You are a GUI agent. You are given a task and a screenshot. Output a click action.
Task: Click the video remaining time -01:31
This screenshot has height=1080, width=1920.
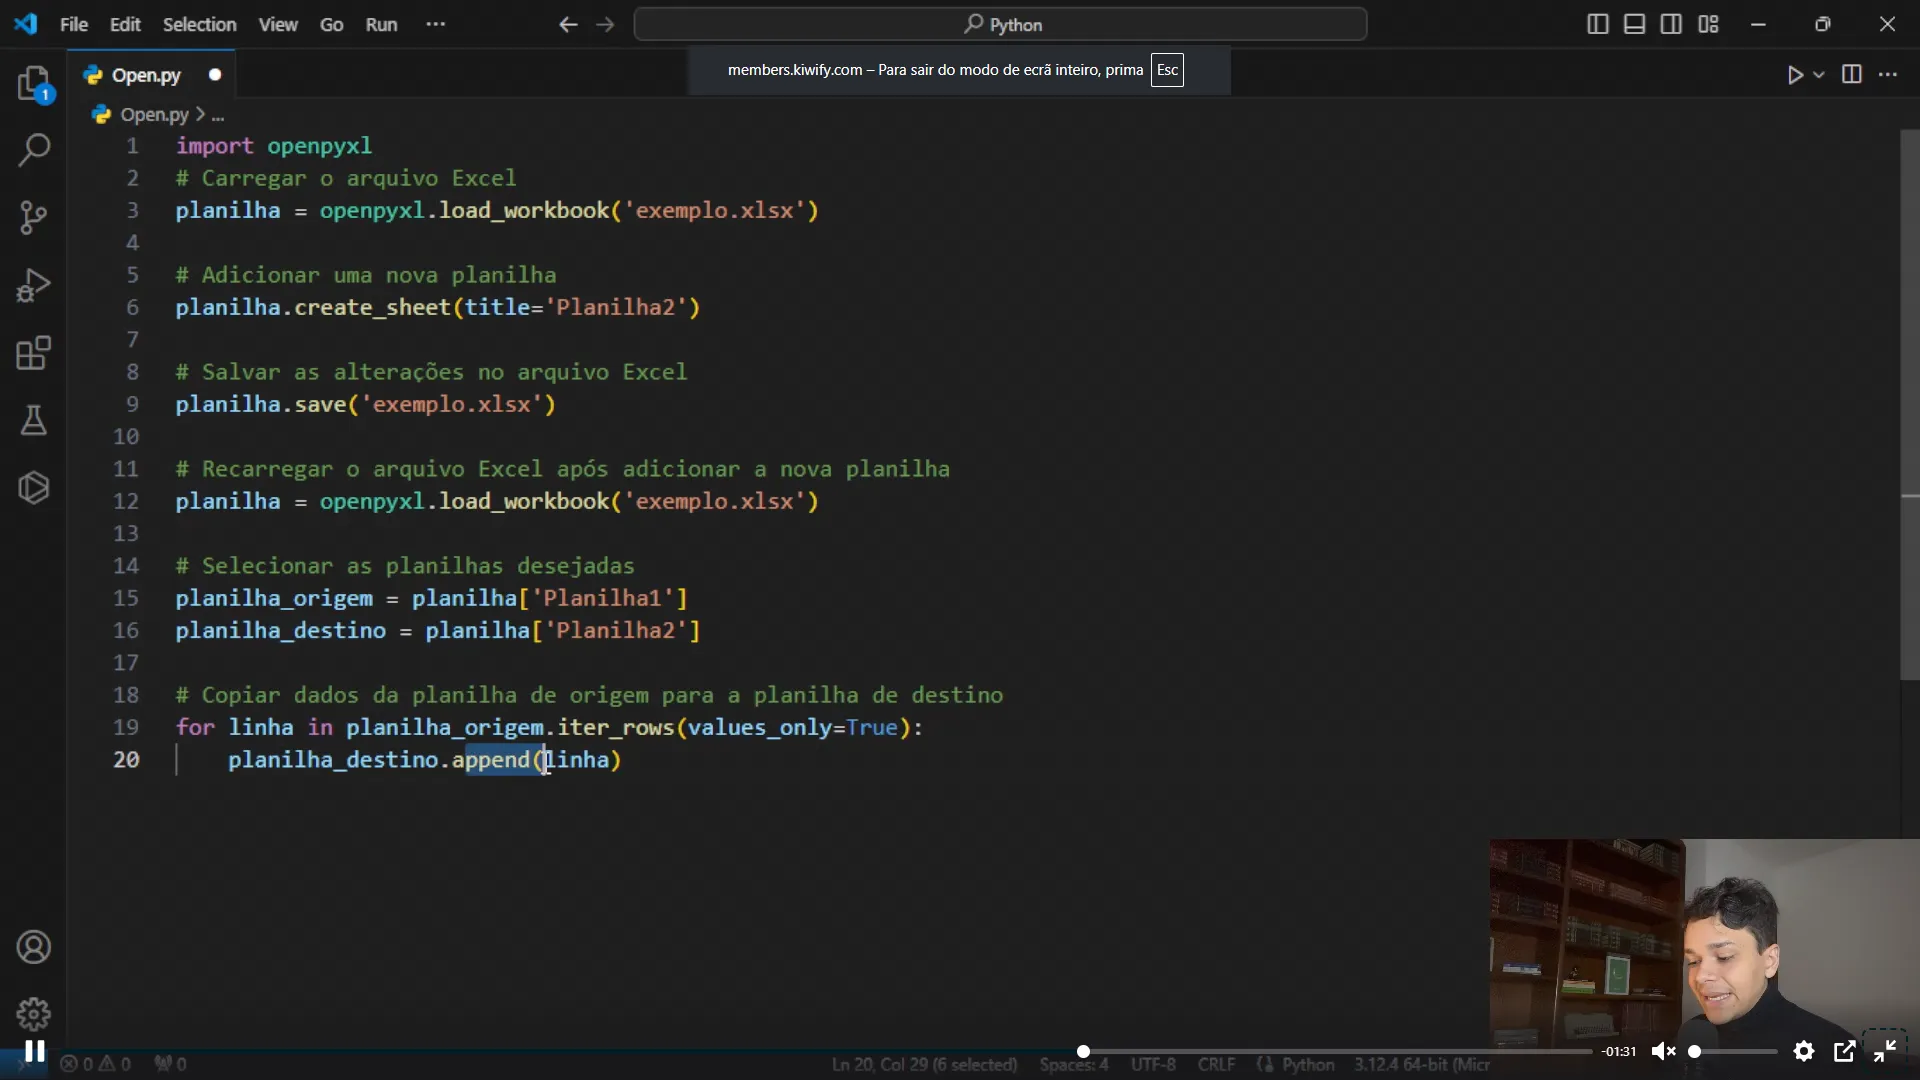[x=1618, y=1051]
